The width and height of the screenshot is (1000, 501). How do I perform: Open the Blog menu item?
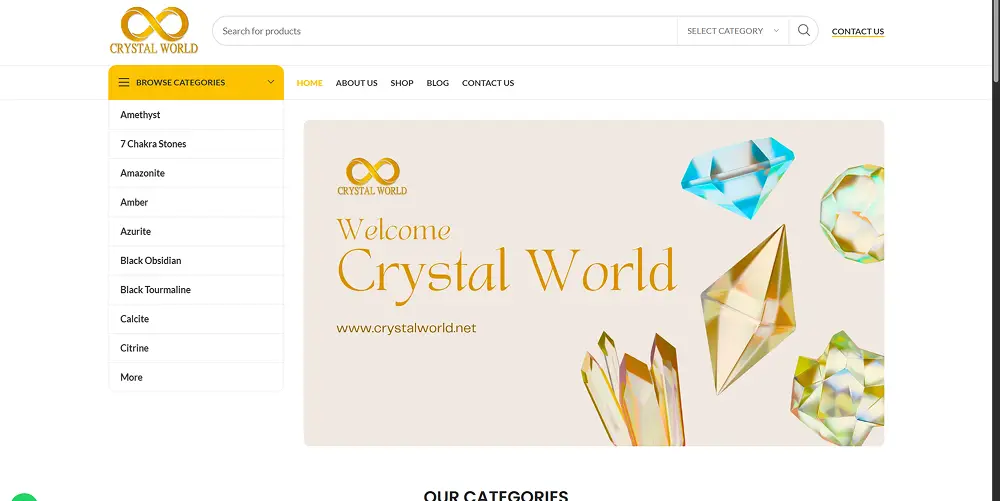click(438, 83)
